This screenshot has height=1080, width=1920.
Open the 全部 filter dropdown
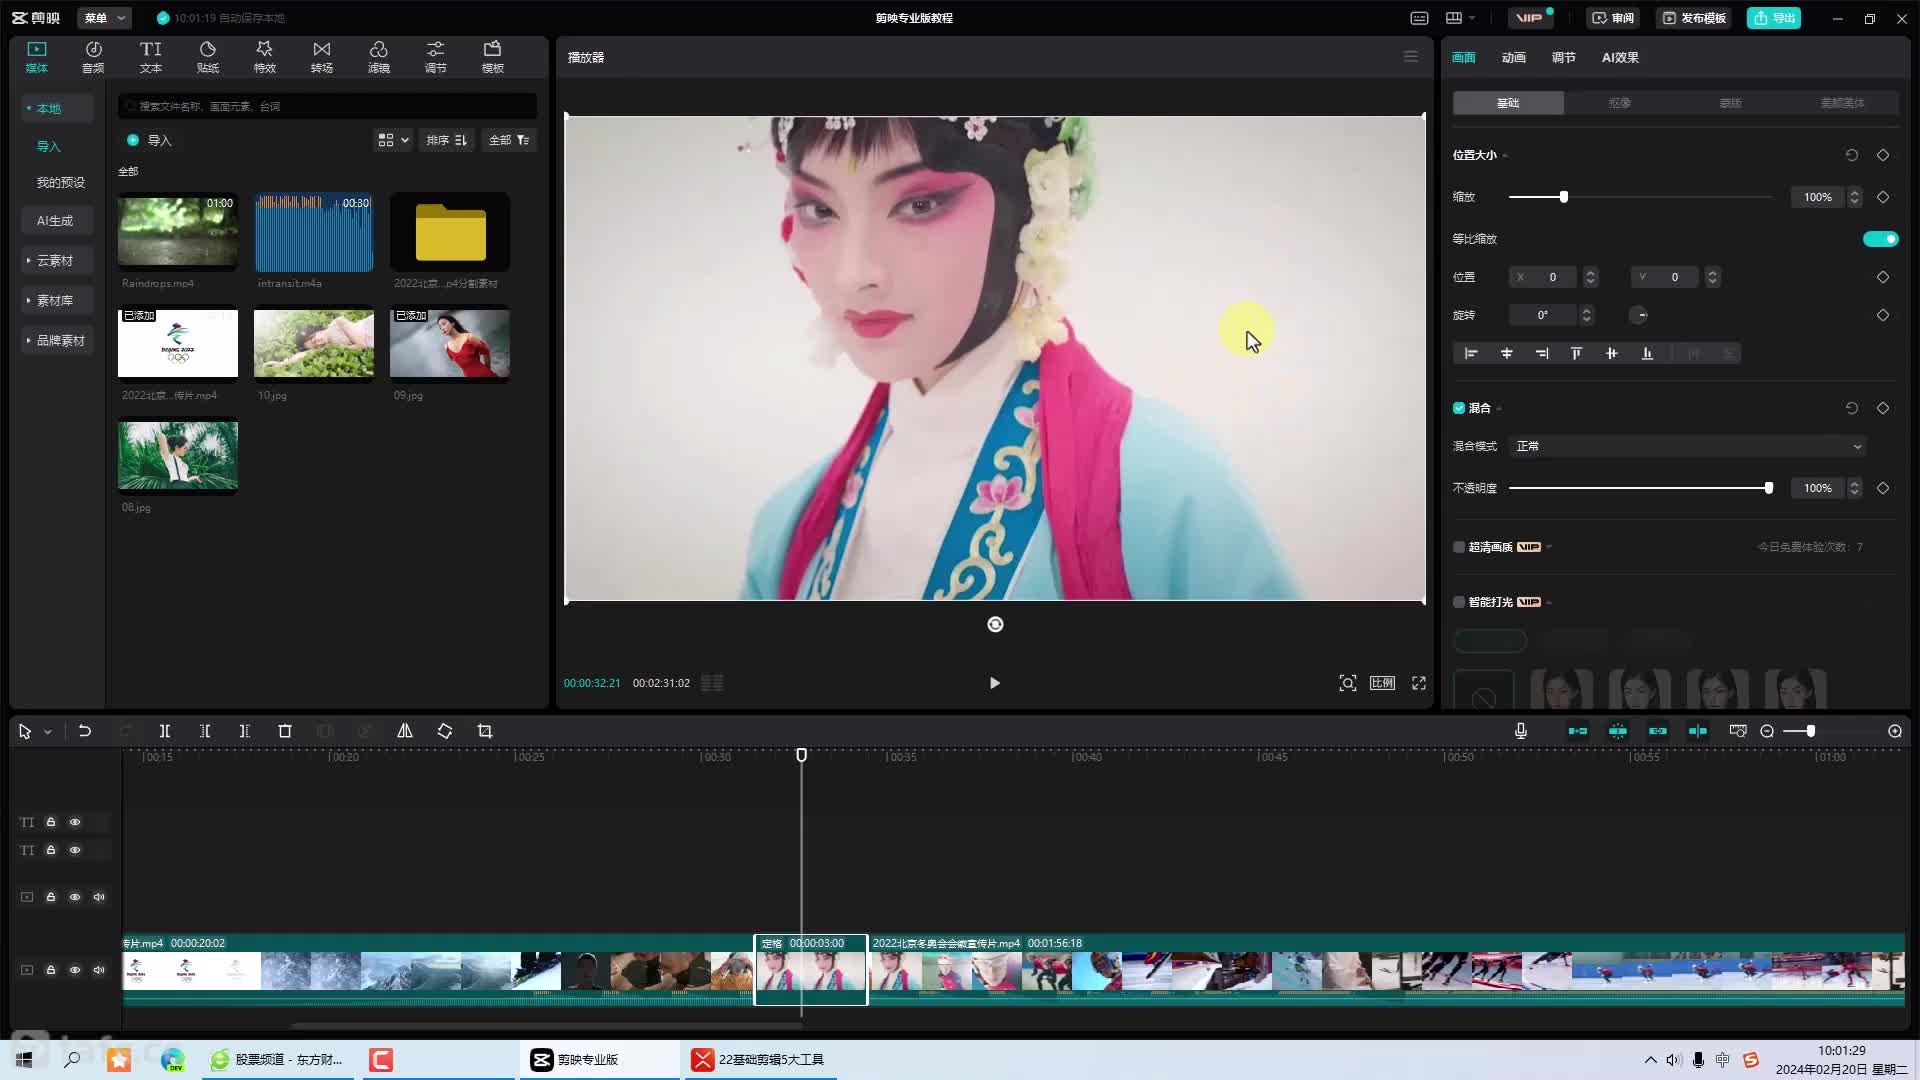[x=509, y=140]
